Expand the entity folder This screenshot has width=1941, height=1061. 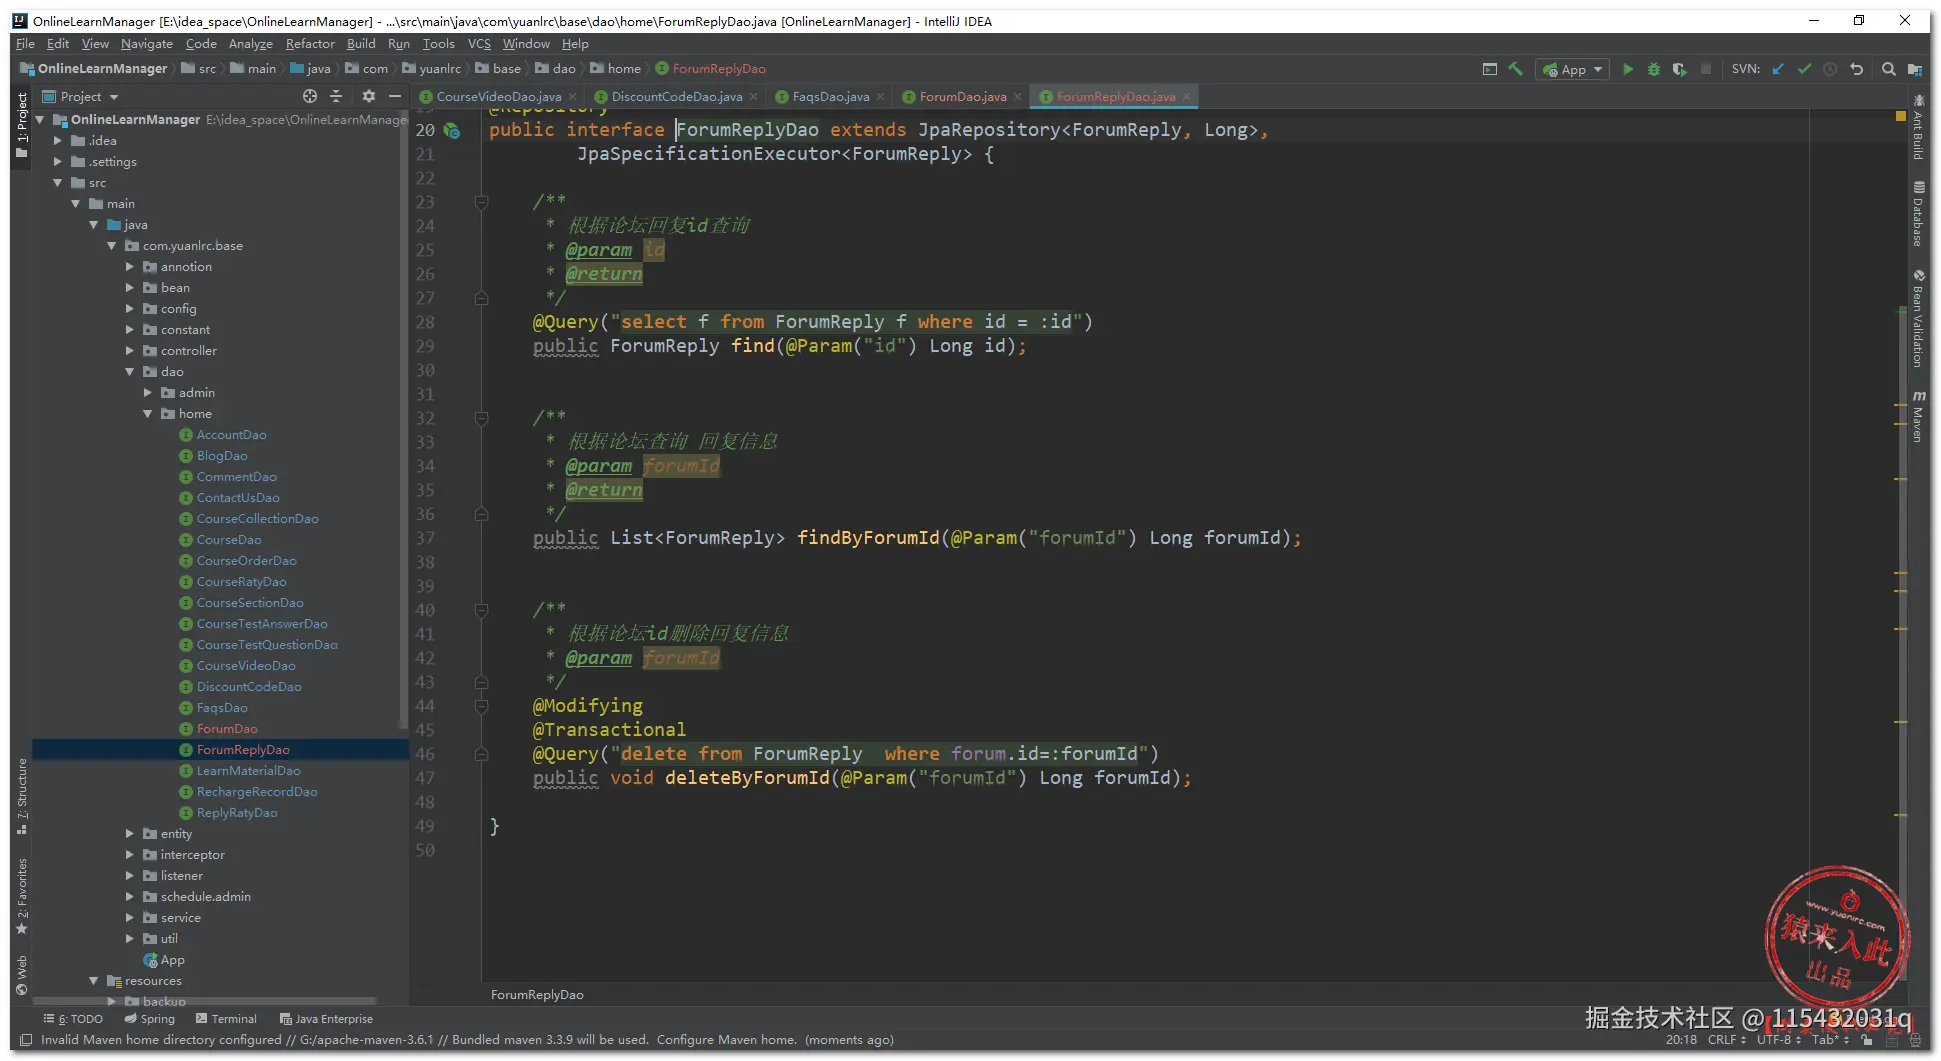click(x=130, y=834)
